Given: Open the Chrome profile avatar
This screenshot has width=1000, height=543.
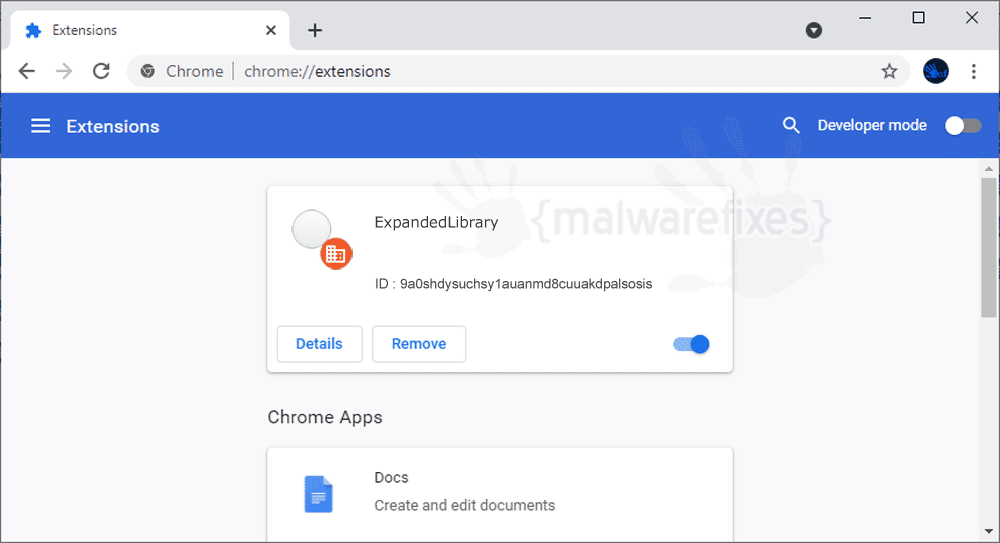Looking at the screenshot, I should click(x=936, y=71).
